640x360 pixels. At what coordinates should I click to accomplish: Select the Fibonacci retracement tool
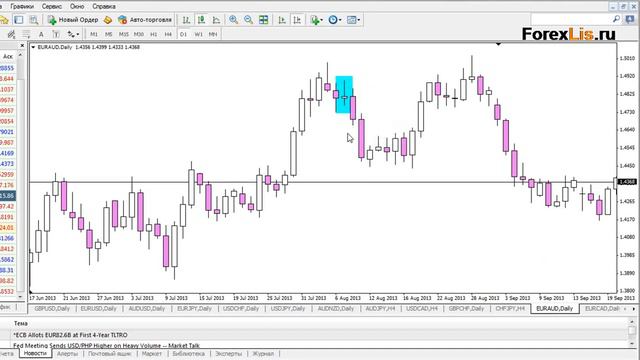(x=26, y=34)
